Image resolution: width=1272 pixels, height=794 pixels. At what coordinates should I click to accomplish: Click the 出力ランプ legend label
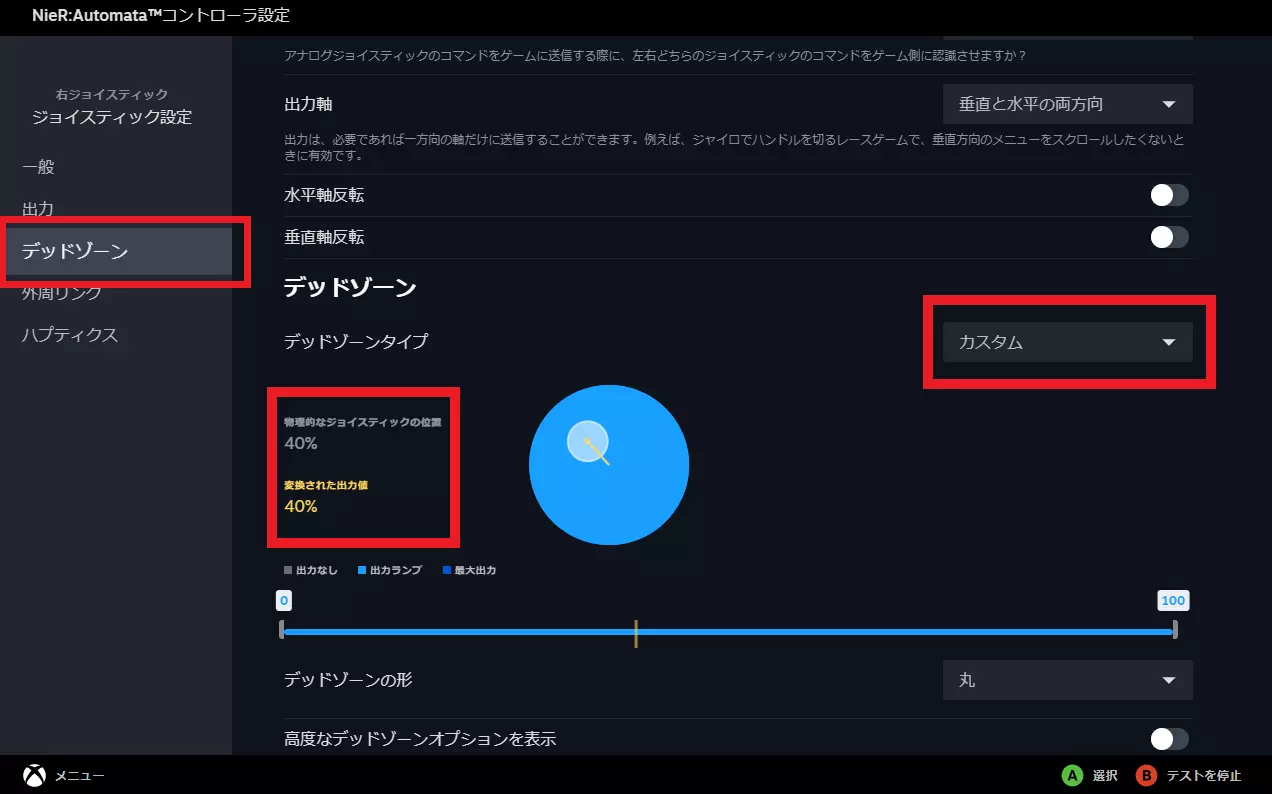(x=390, y=570)
